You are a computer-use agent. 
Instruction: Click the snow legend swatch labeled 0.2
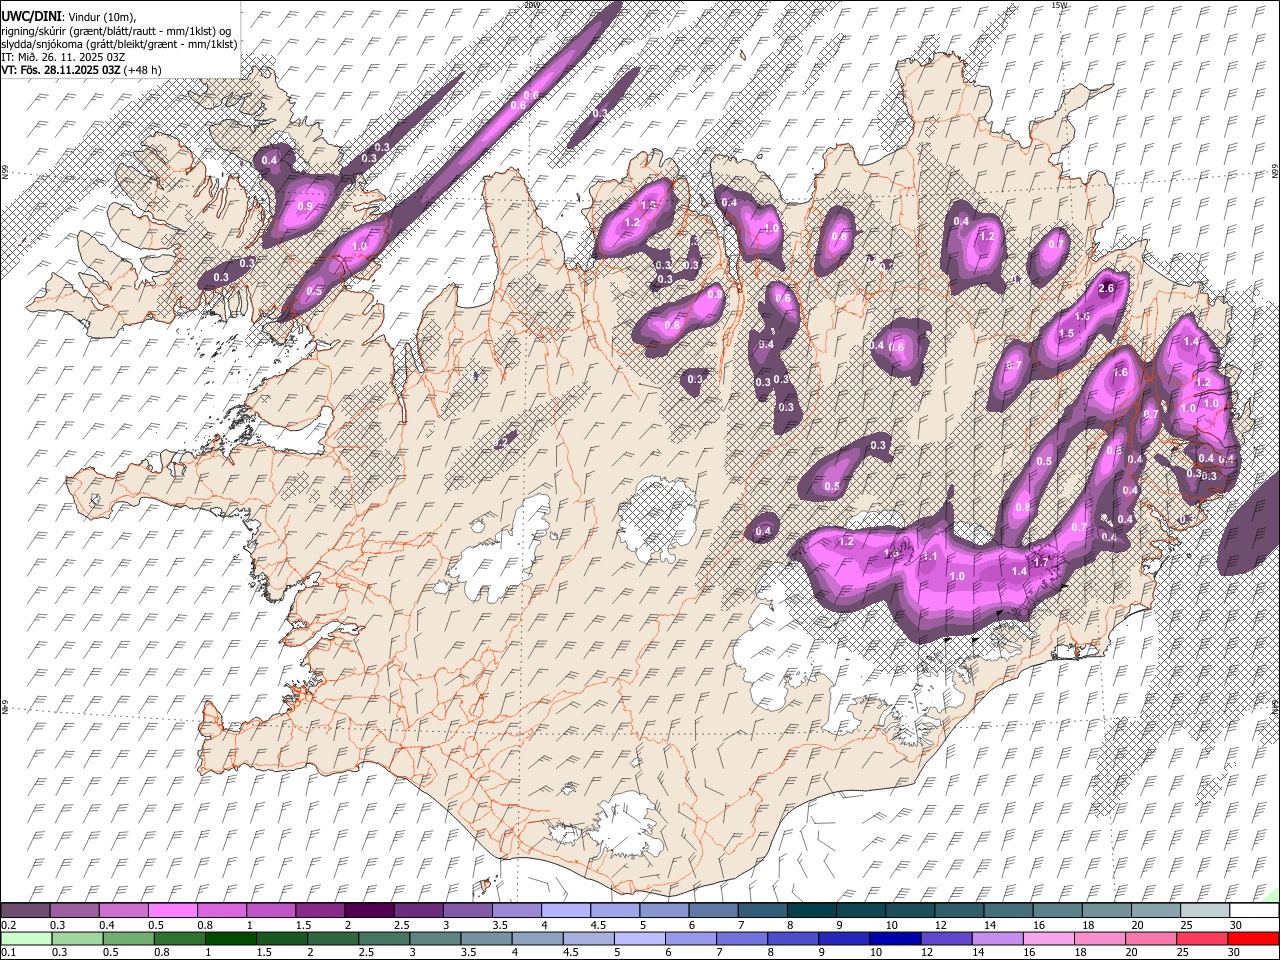(25, 910)
